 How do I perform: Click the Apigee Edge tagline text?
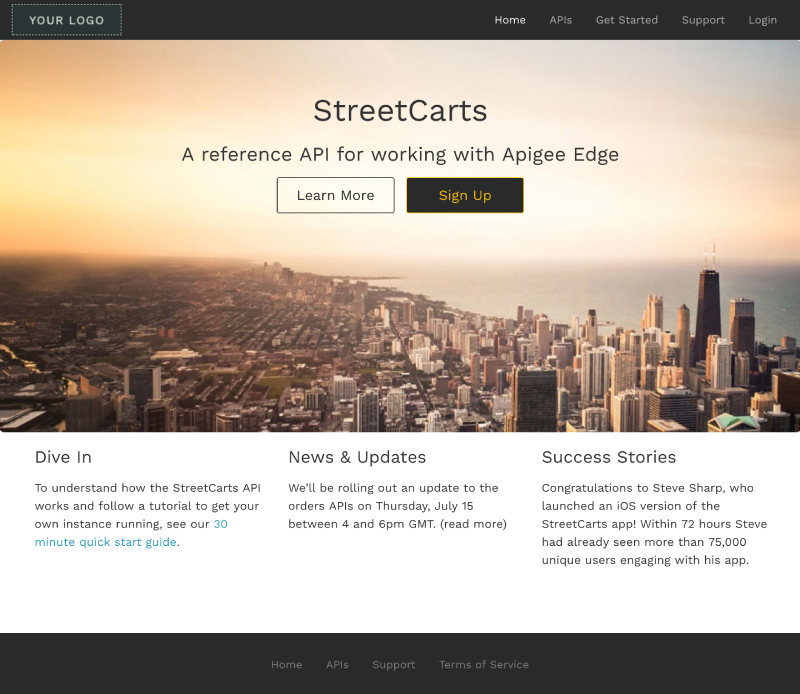click(400, 154)
